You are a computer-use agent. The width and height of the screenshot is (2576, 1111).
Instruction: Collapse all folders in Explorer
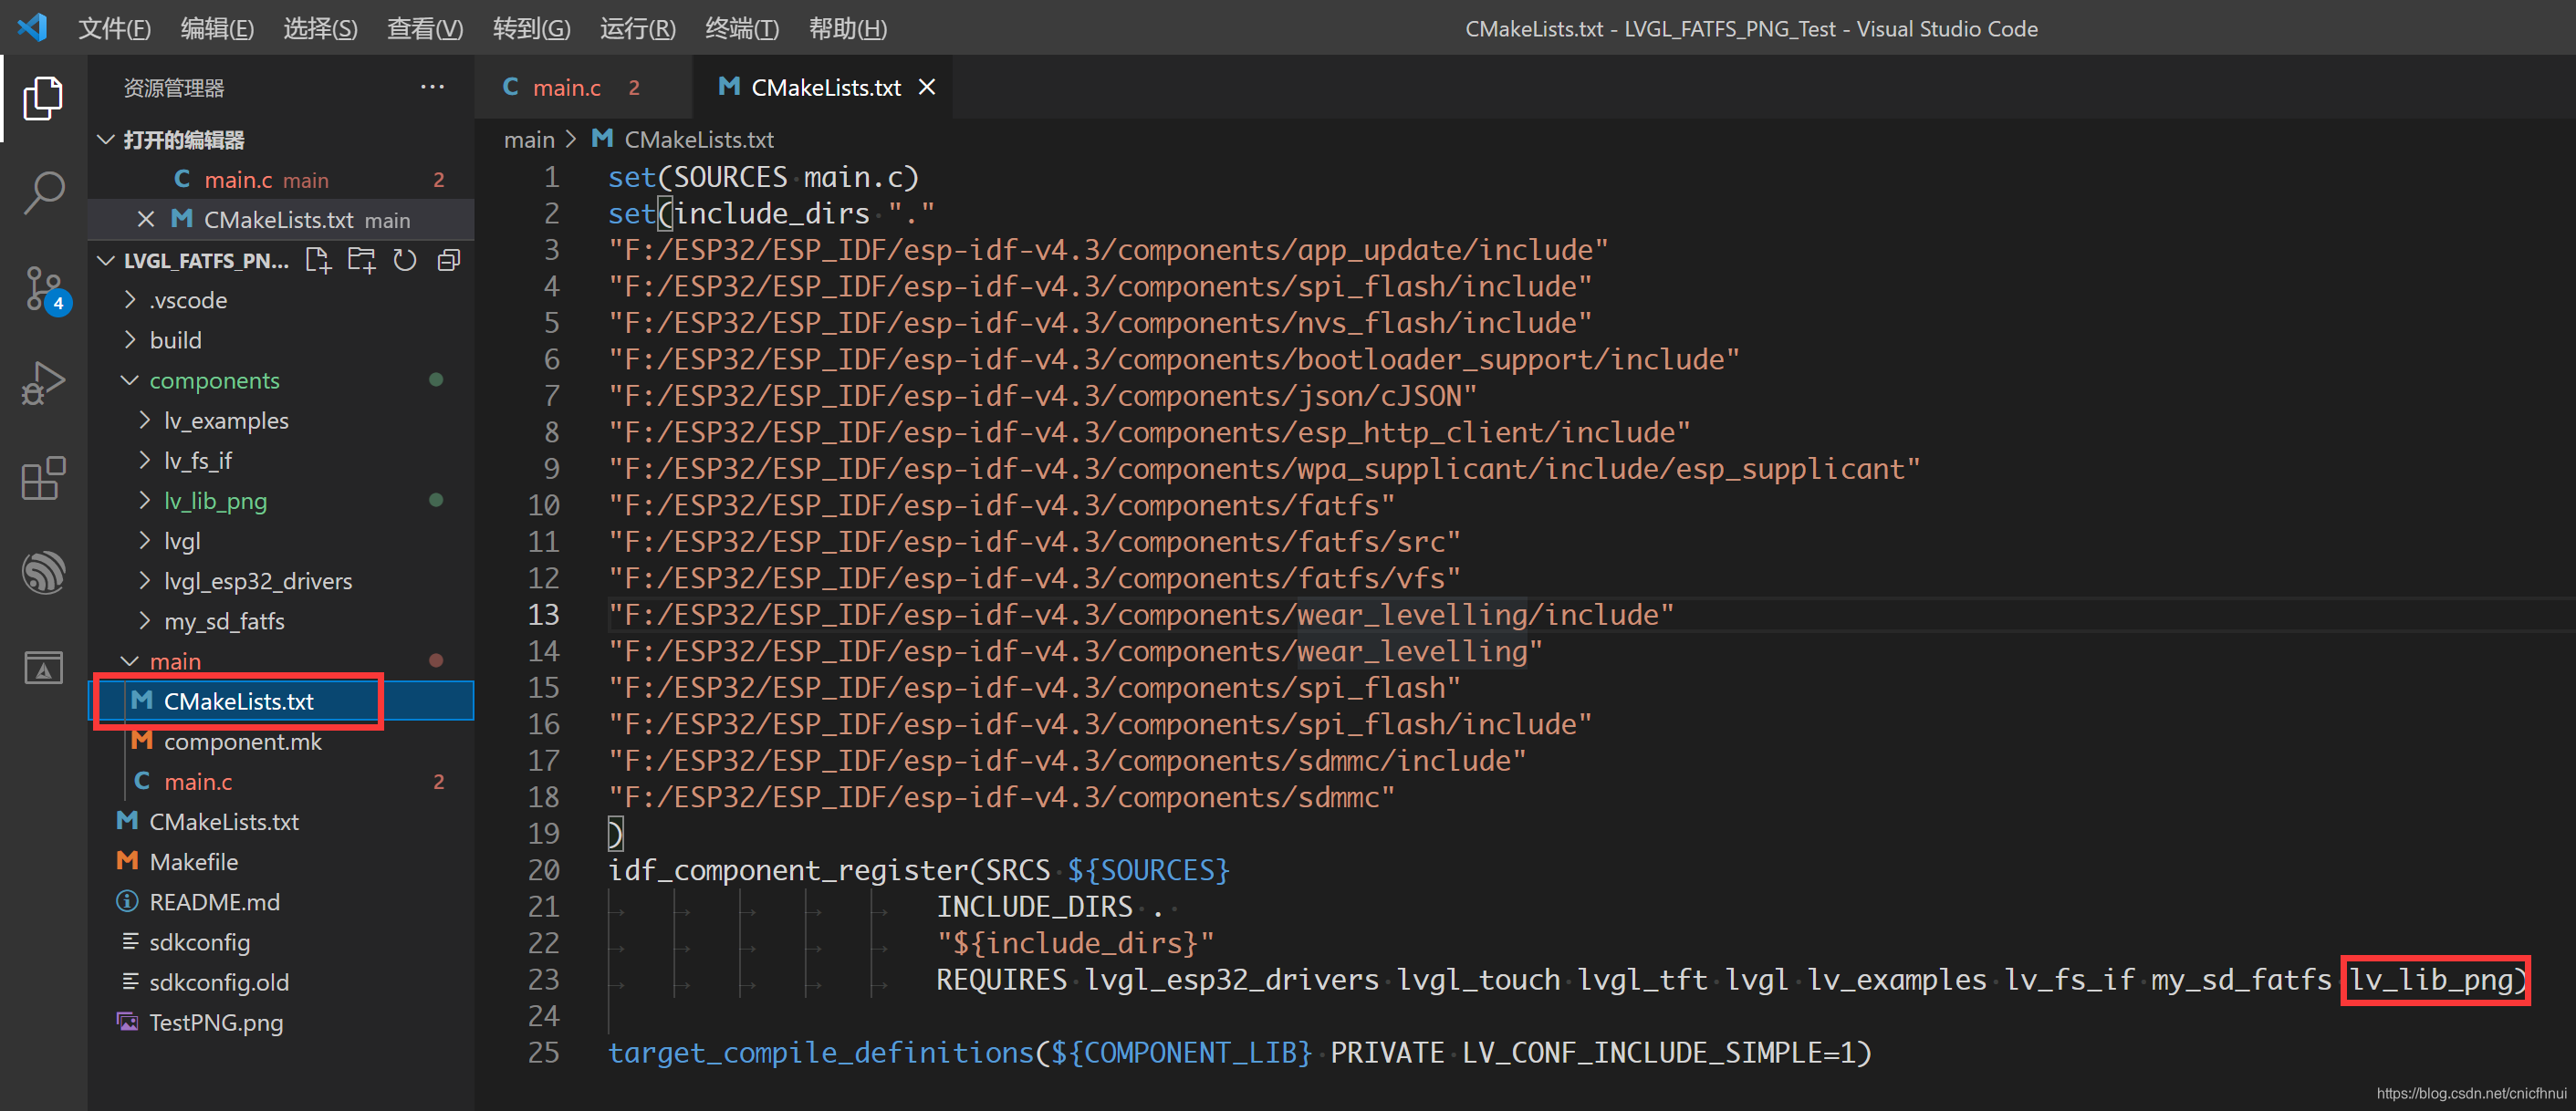click(448, 260)
